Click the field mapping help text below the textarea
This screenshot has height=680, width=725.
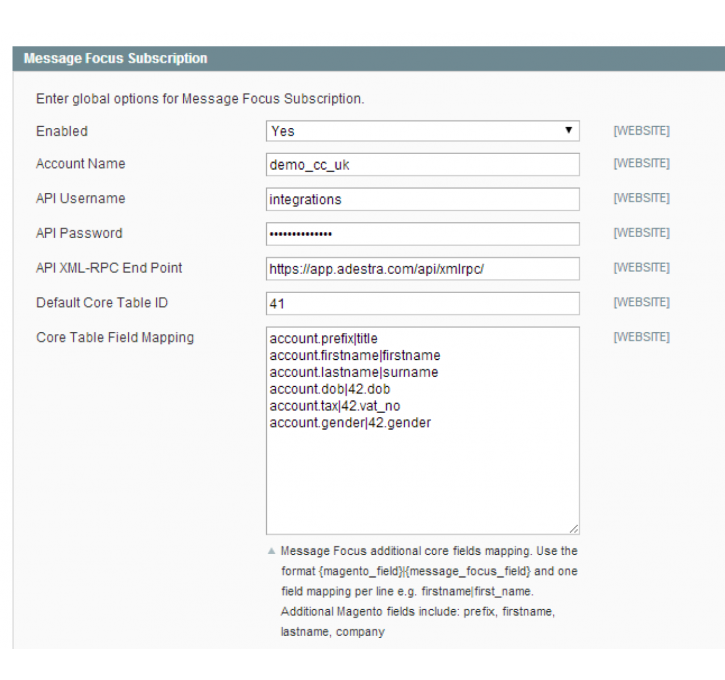tap(428, 592)
